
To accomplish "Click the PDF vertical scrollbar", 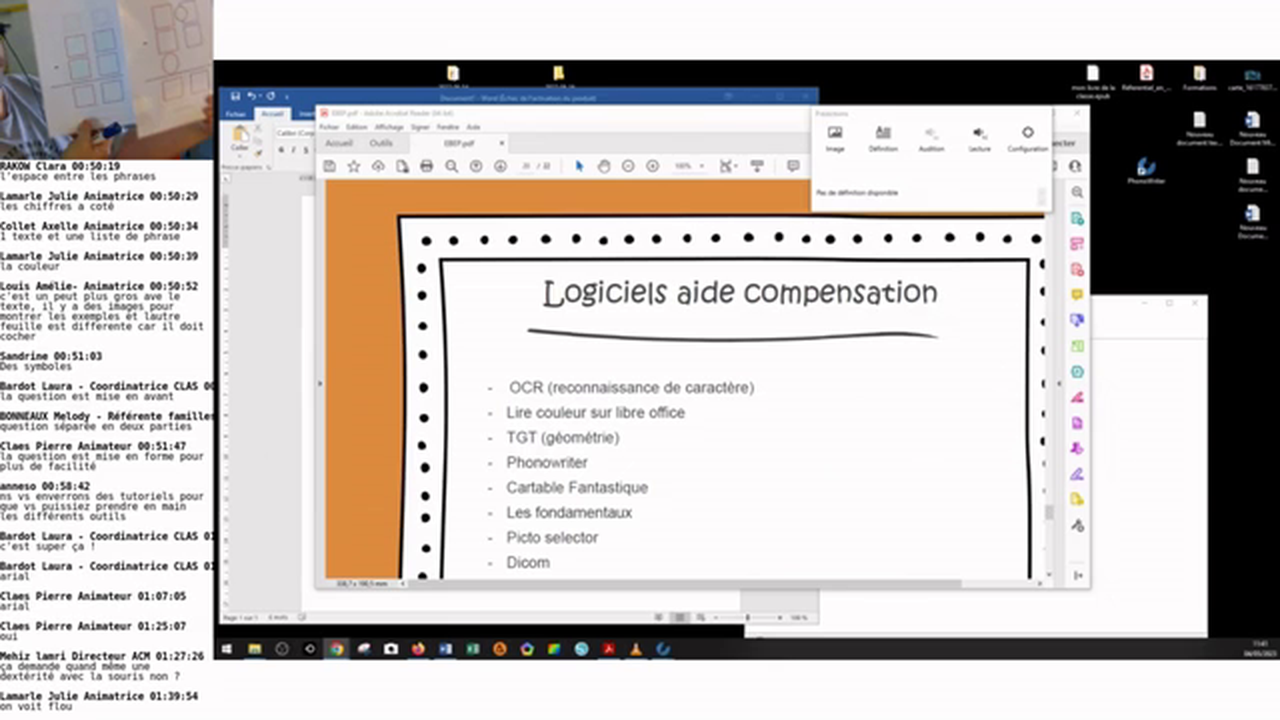I will [x=1050, y=510].
